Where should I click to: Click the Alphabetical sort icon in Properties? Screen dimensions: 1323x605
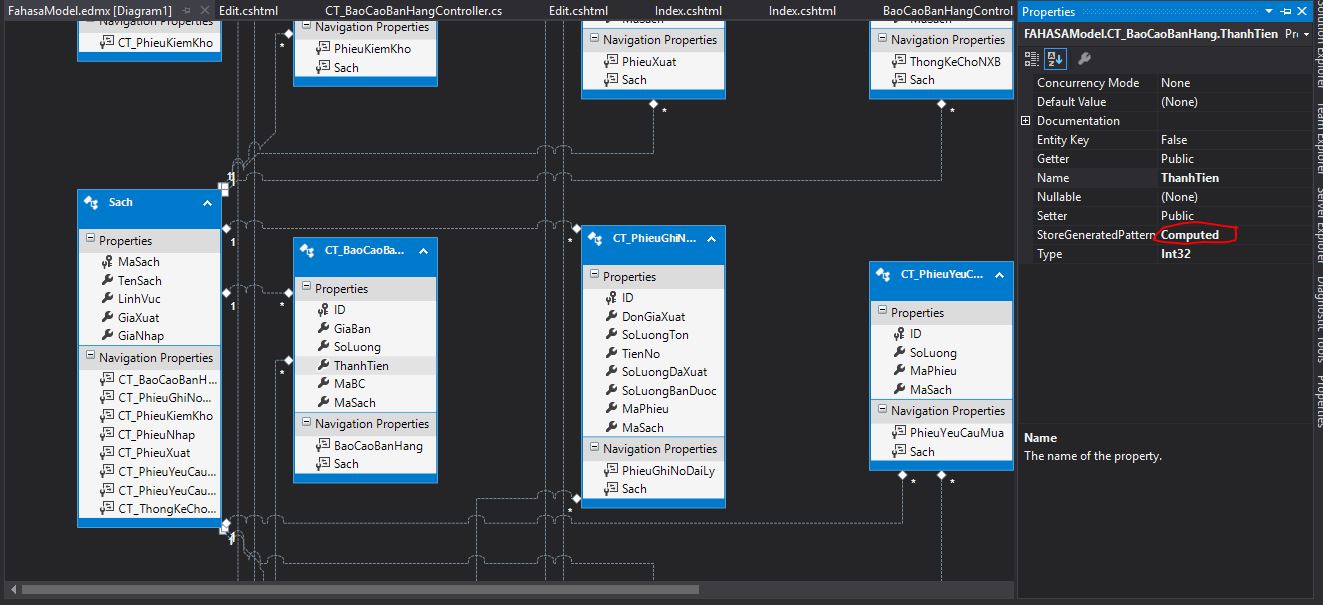[x=1053, y=59]
